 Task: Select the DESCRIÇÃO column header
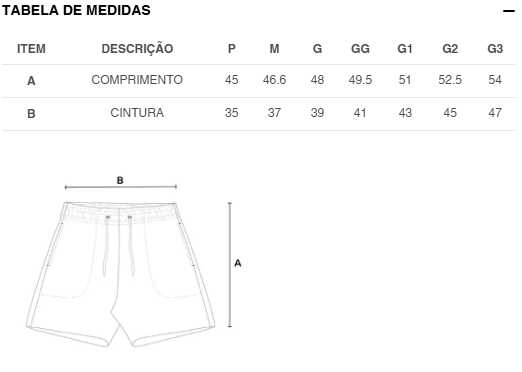pos(137,49)
